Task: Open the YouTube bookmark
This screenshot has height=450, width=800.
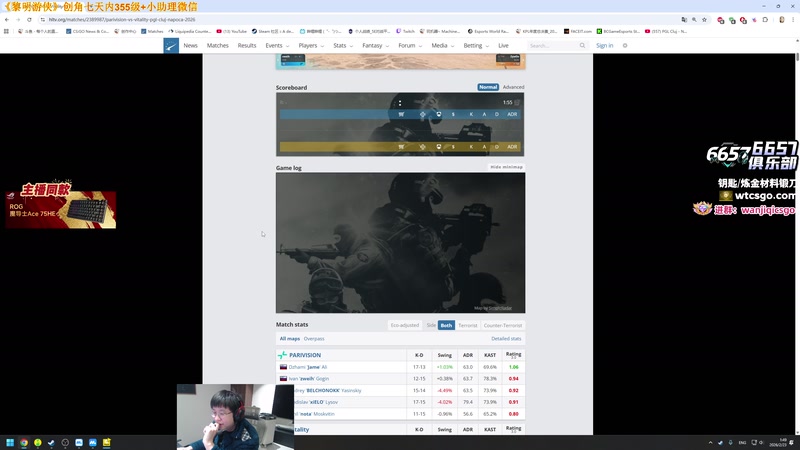Action: [232, 31]
